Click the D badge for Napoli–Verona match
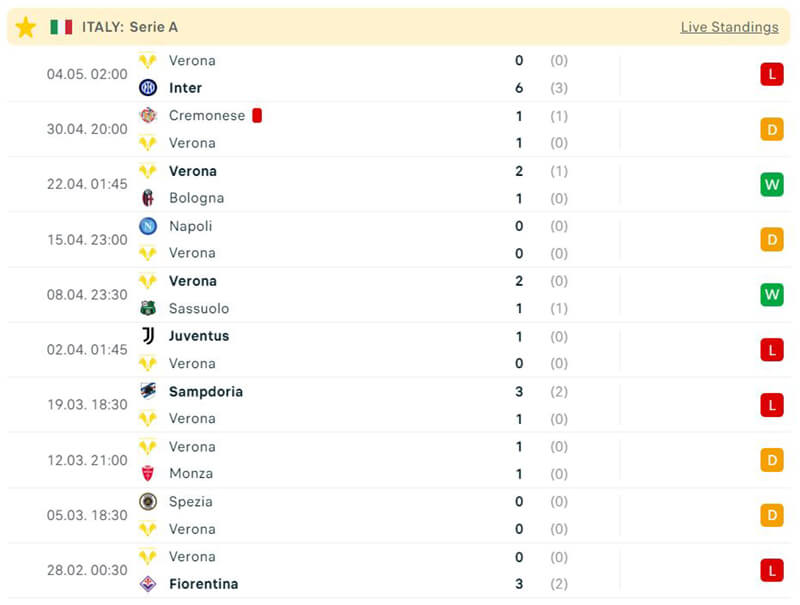Viewport: 800px width, 605px height. point(771,240)
